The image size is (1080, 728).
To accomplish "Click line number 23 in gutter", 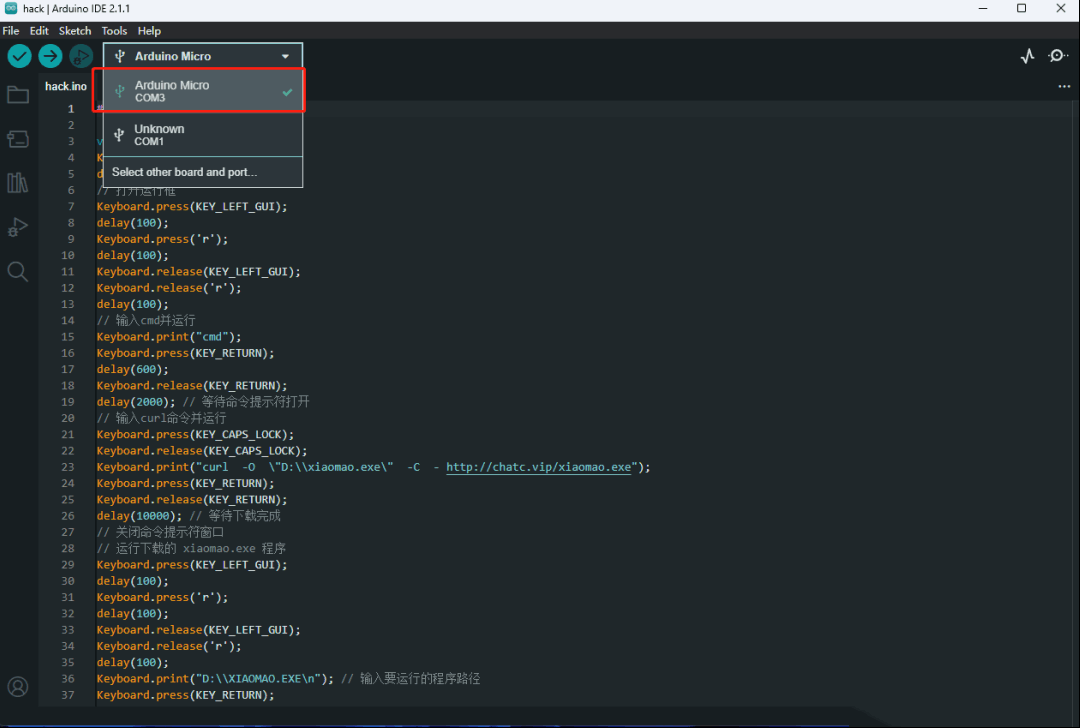I will pyautogui.click(x=68, y=467).
